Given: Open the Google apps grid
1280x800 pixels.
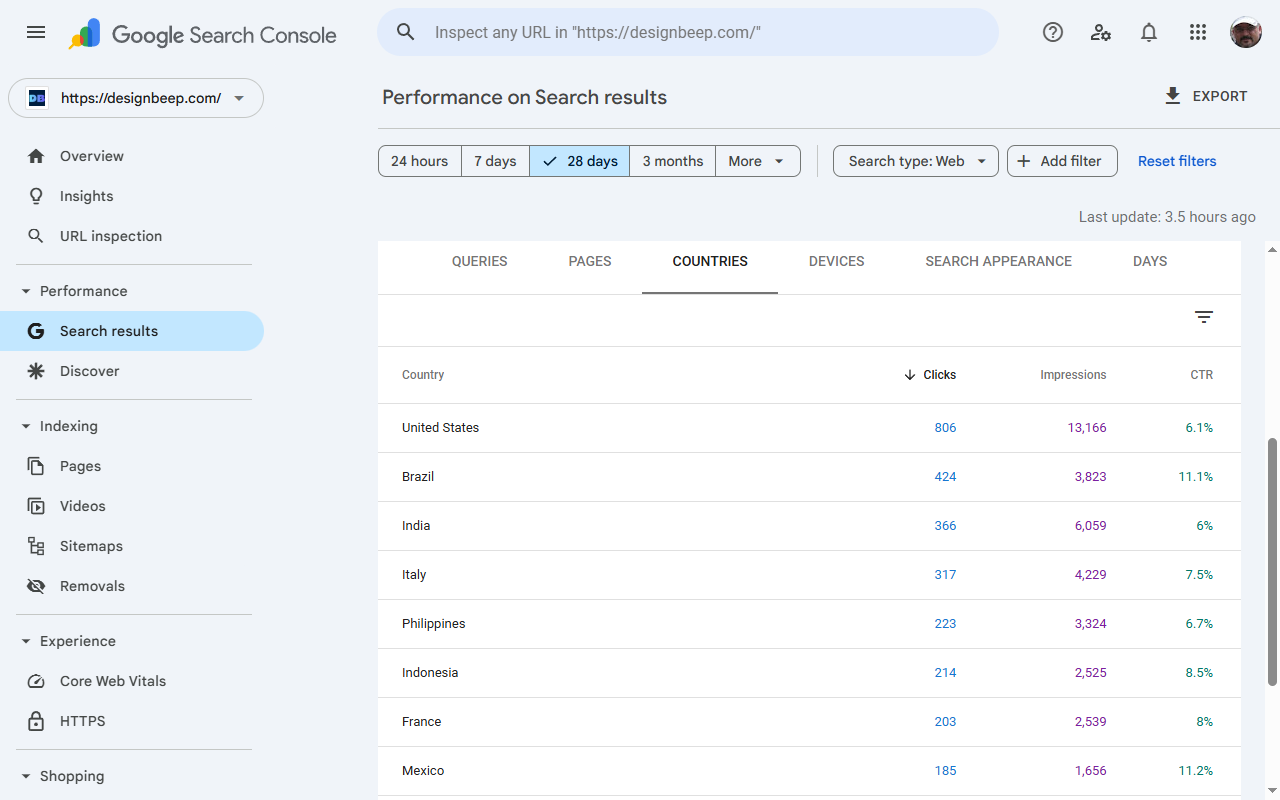Looking at the screenshot, I should click(1198, 32).
